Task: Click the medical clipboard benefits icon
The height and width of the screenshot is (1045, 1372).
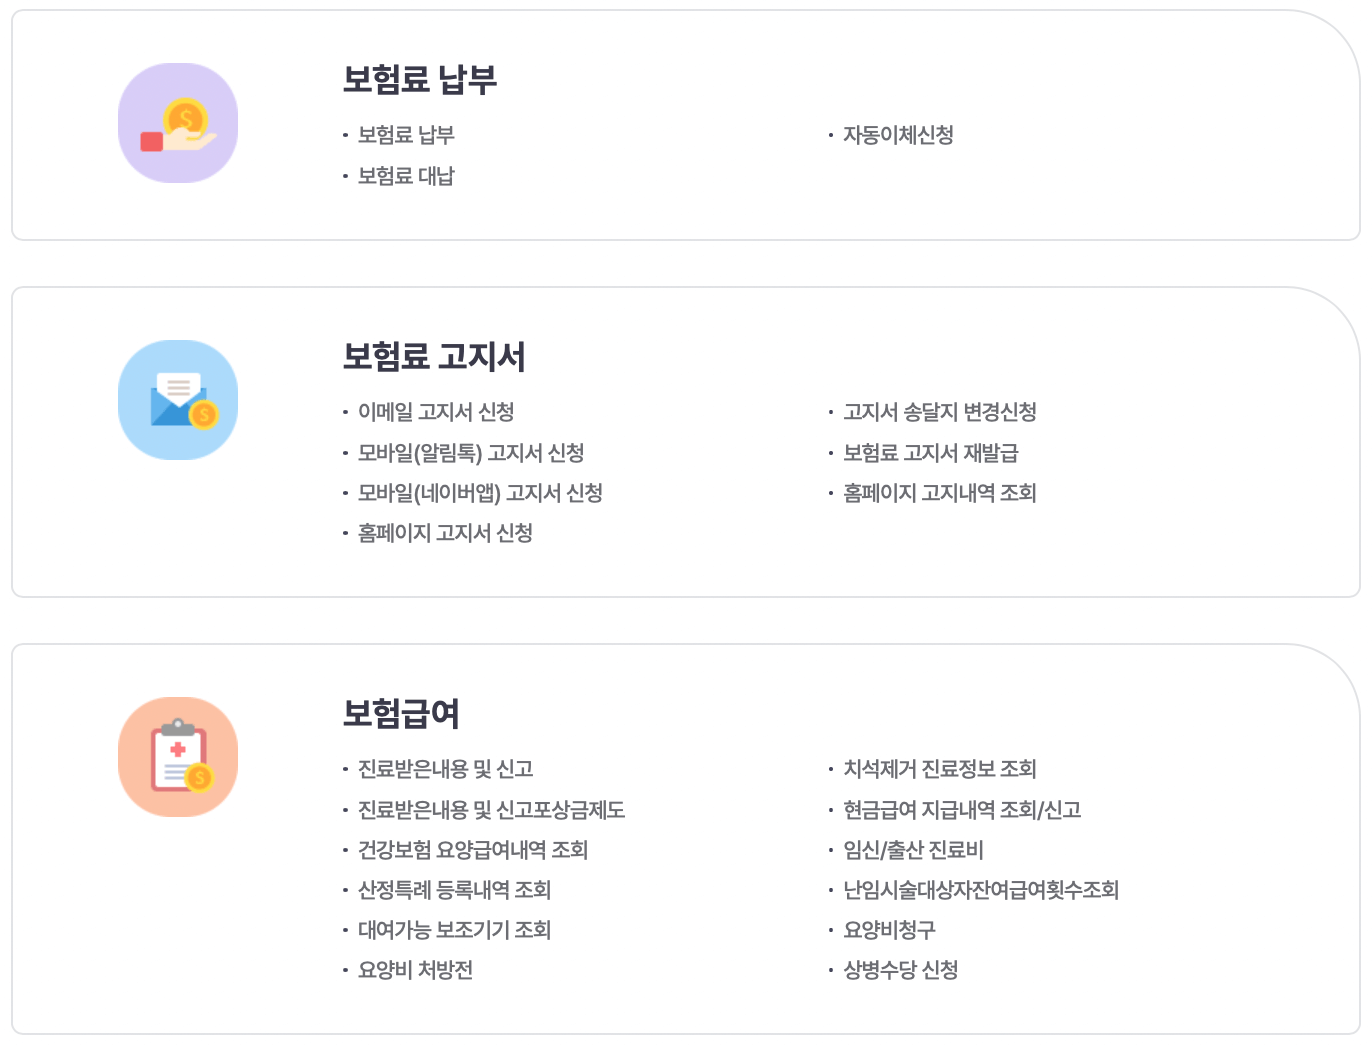Action: (178, 757)
